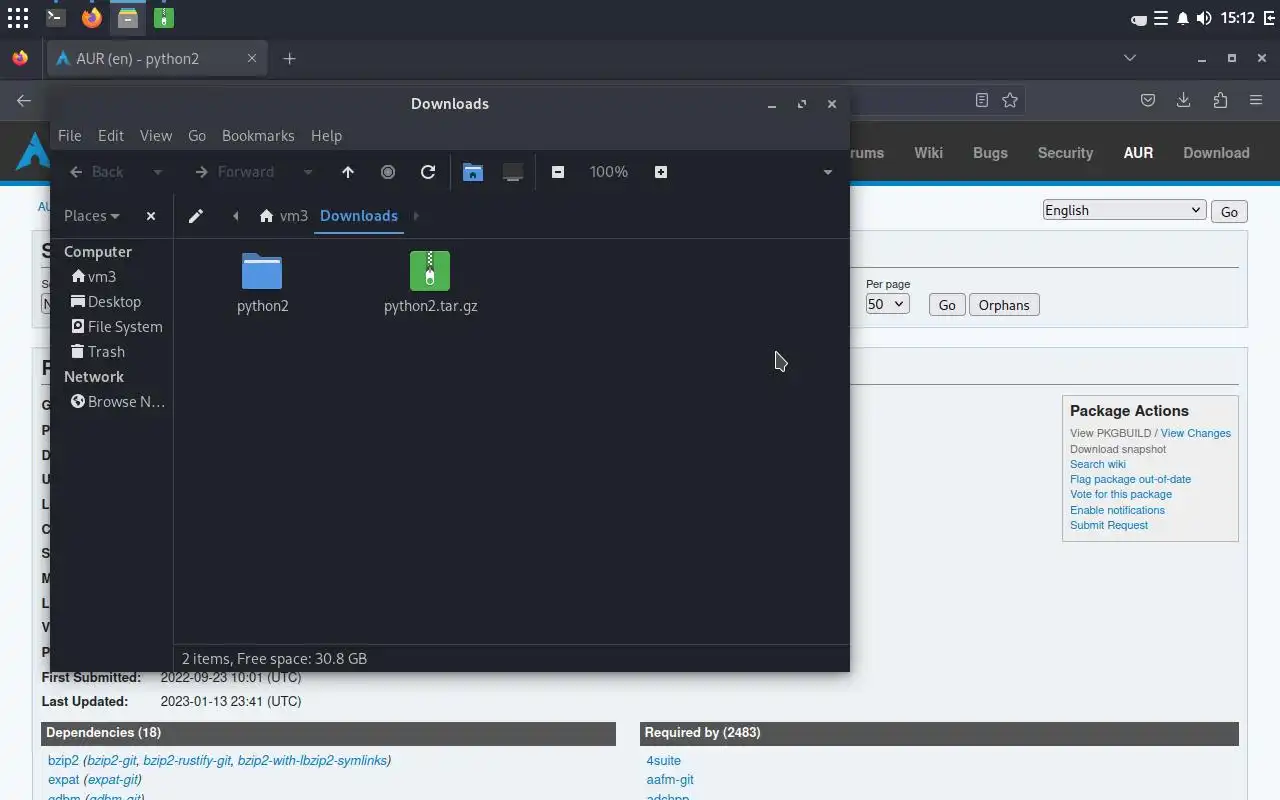Click the Forward button in file manager
Image resolution: width=1280 pixels, height=800 pixels.
click(235, 172)
